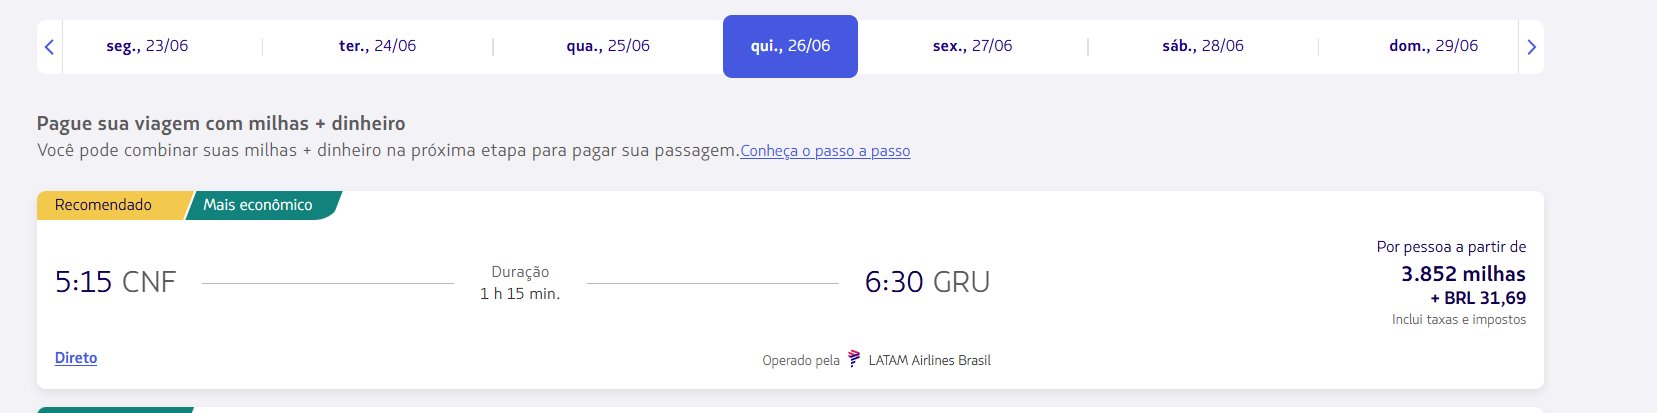Go to next week of dates
The image size is (1657, 413).
[1531, 47]
